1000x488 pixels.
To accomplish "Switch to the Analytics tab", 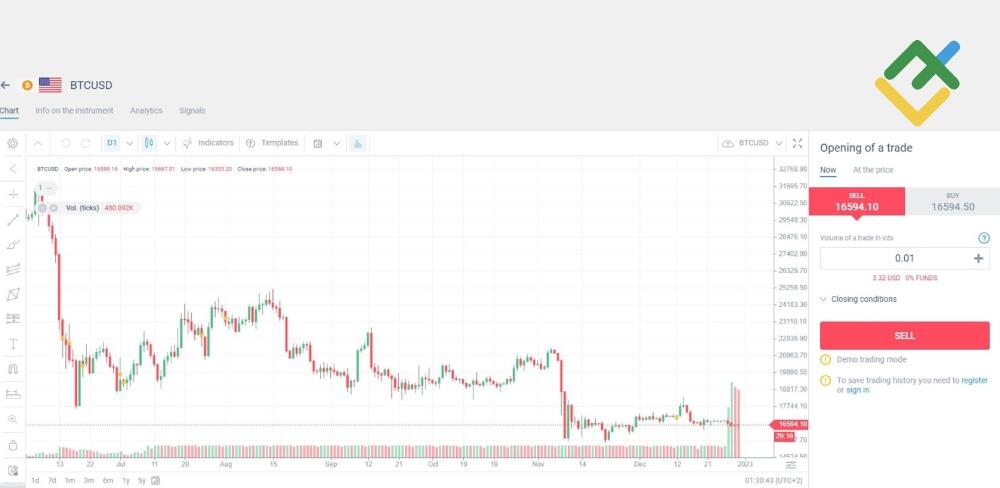I will 146,110.
